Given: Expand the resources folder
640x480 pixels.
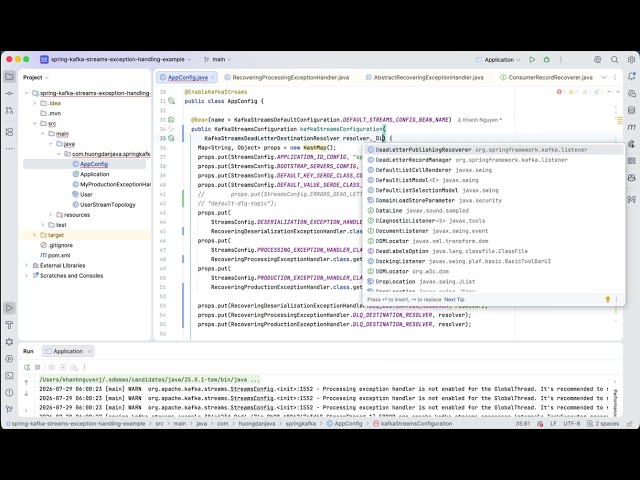Looking at the screenshot, I should click(51, 215).
